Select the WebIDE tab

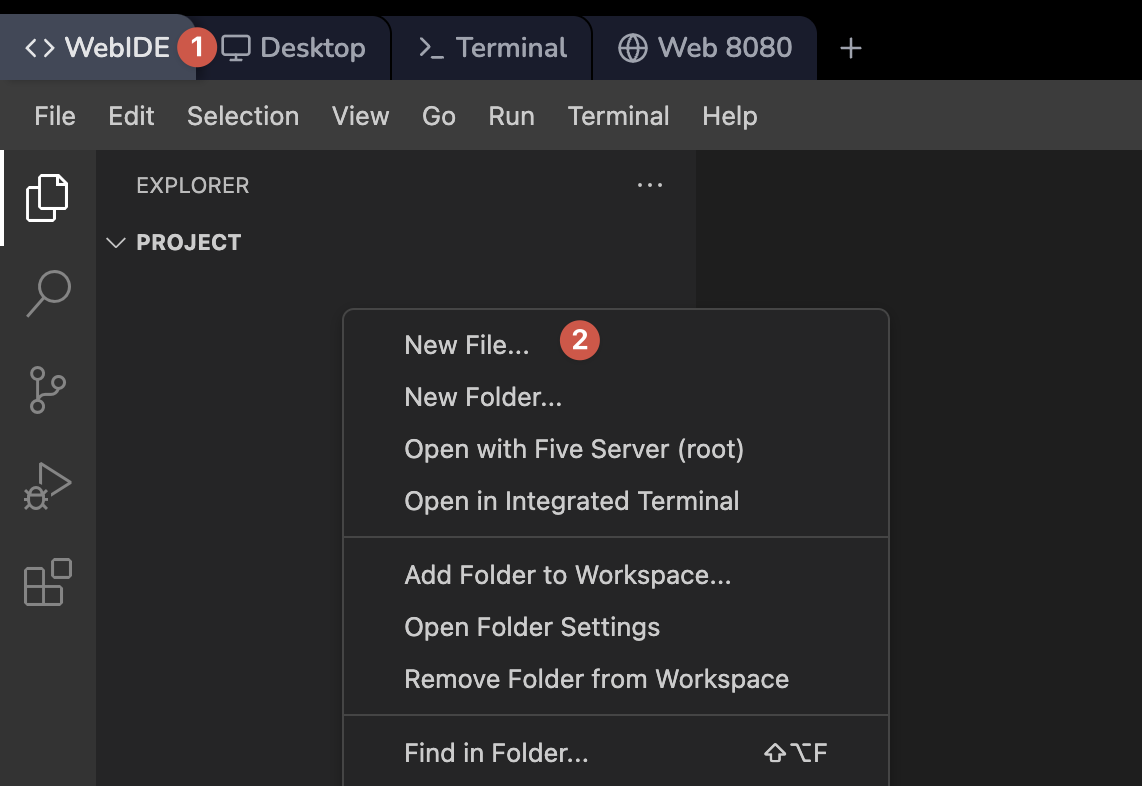(x=97, y=48)
